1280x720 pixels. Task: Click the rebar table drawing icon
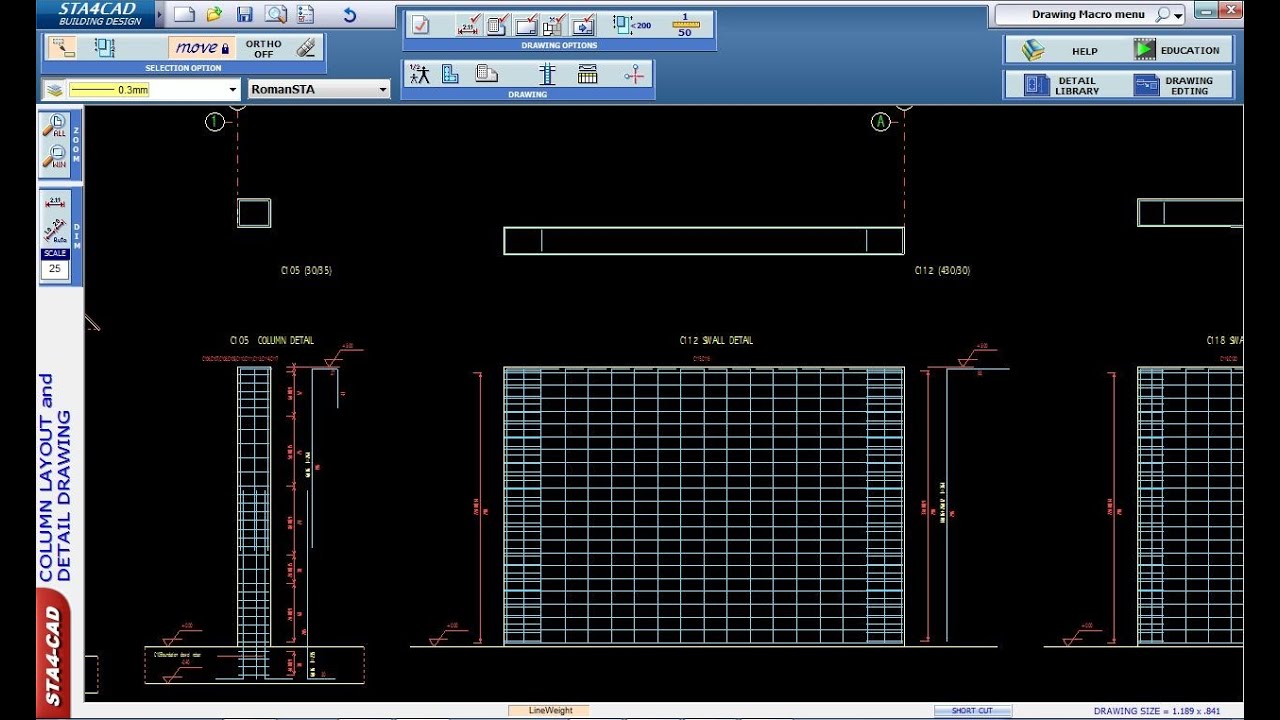pyautogui.click(x=588, y=74)
